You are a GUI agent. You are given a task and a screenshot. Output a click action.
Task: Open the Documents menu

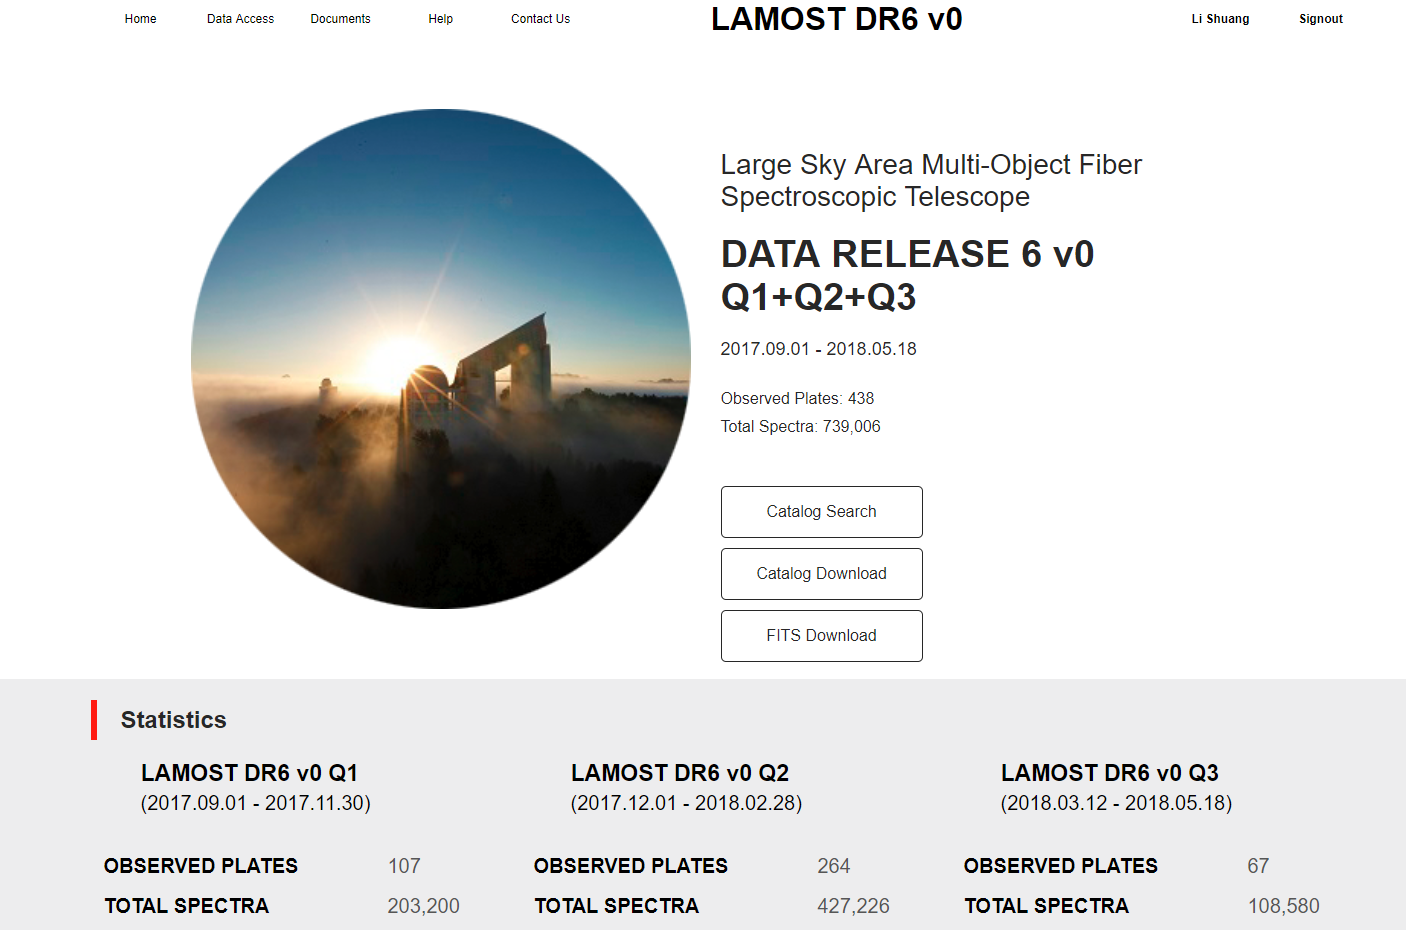(x=340, y=19)
